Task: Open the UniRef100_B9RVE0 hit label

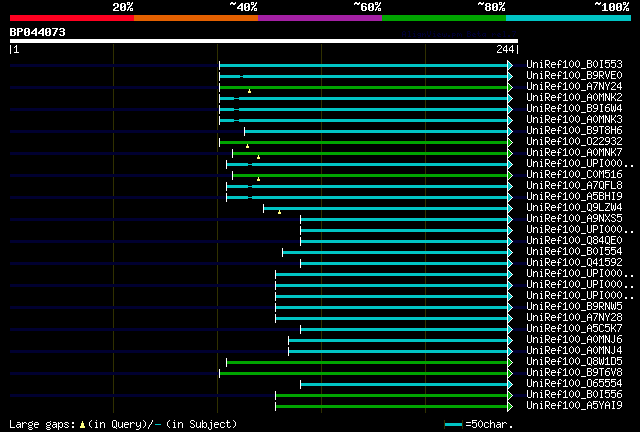Action: [574, 76]
